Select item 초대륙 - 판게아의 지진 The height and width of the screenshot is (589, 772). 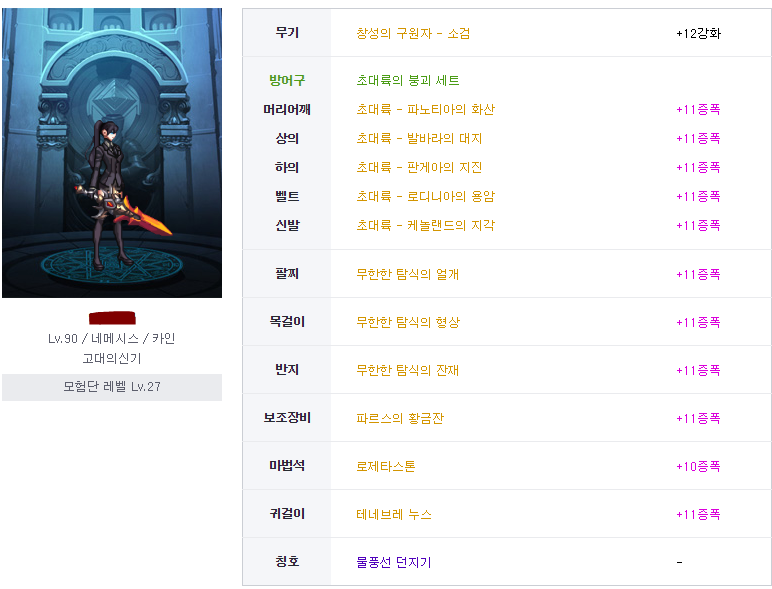[x=419, y=167]
